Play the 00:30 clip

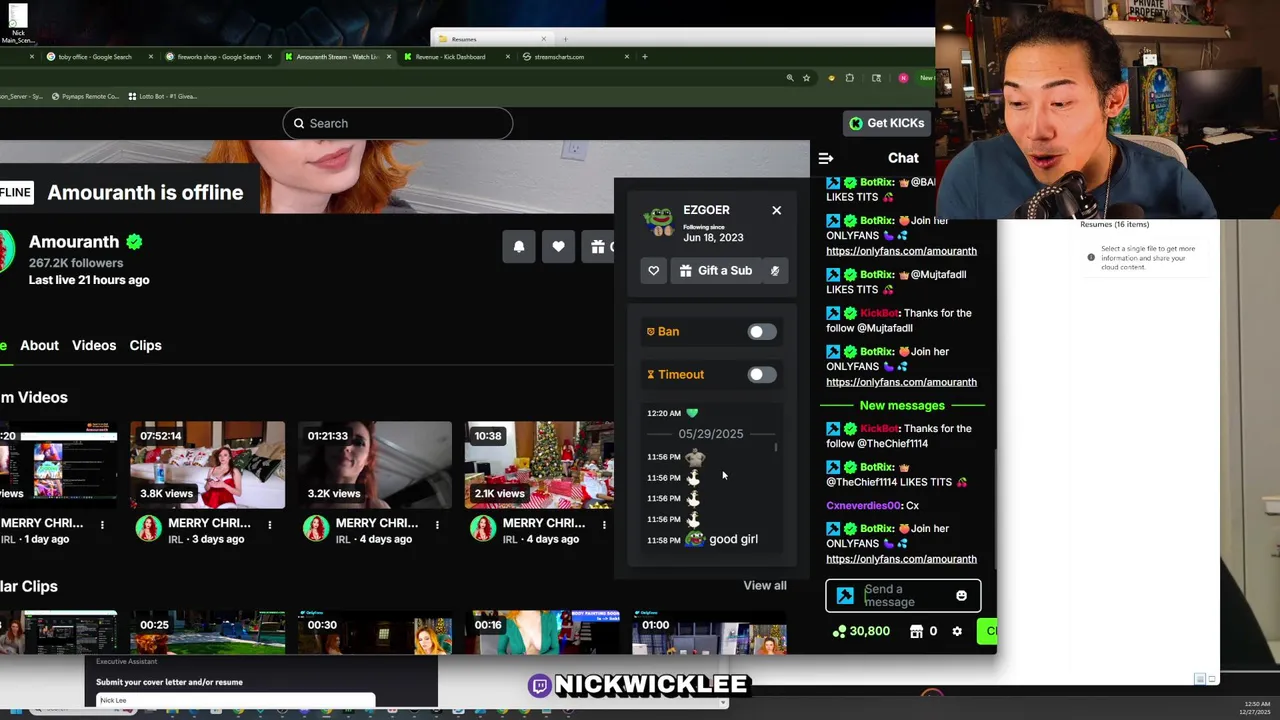click(374, 632)
